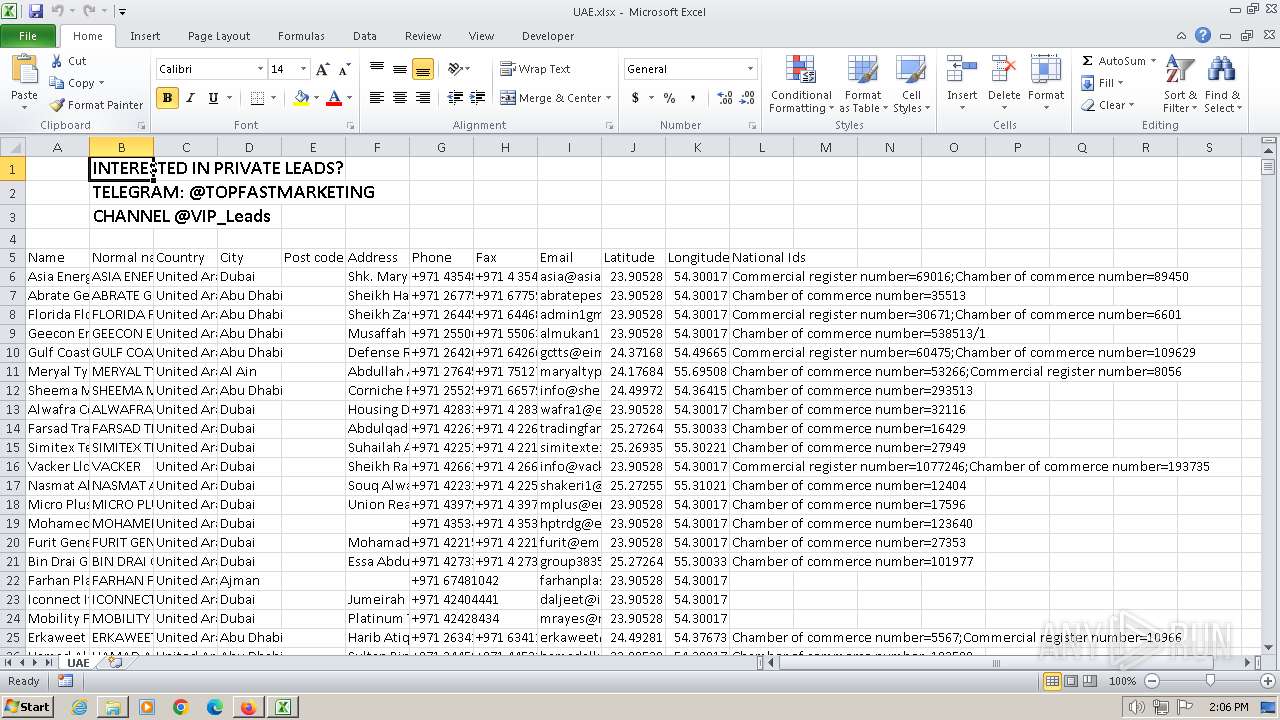1280x720 pixels.
Task: Center text horizontally icon
Action: click(x=399, y=98)
